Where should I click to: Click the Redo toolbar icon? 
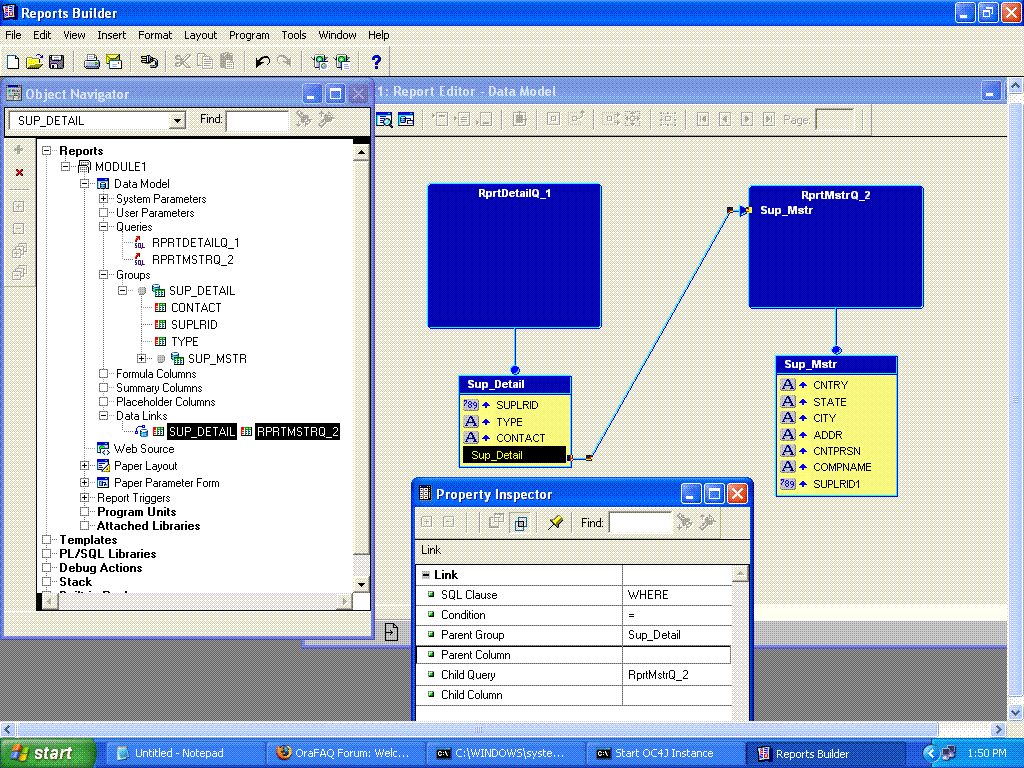284,62
